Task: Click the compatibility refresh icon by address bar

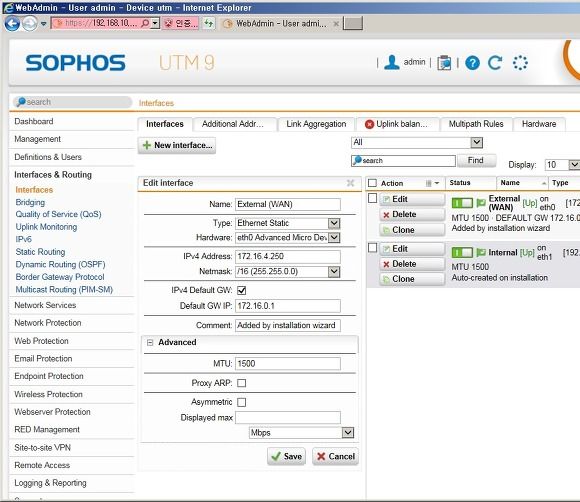Action: click(209, 24)
